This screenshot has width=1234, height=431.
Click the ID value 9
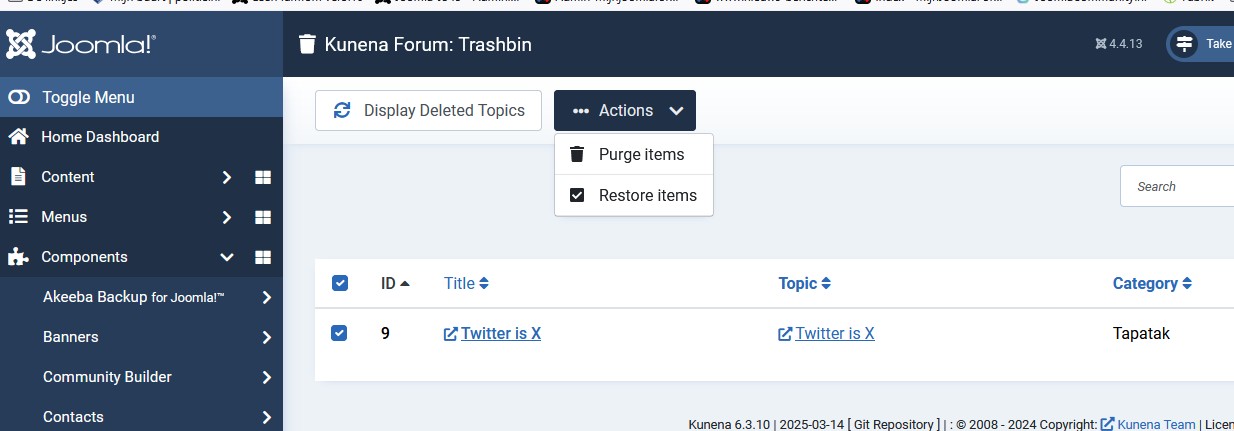(385, 333)
